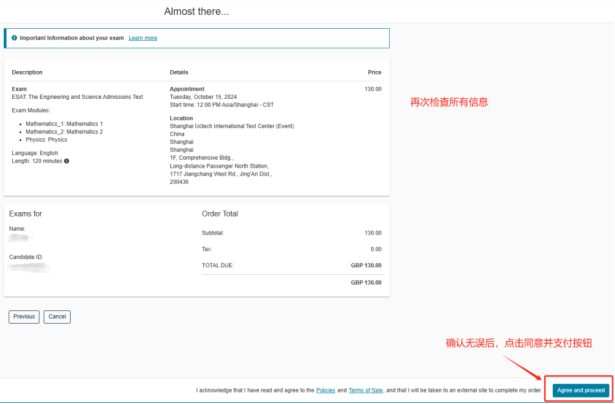Click the Order Total heading
Screen dimensions: 615x404
[x=220, y=214]
